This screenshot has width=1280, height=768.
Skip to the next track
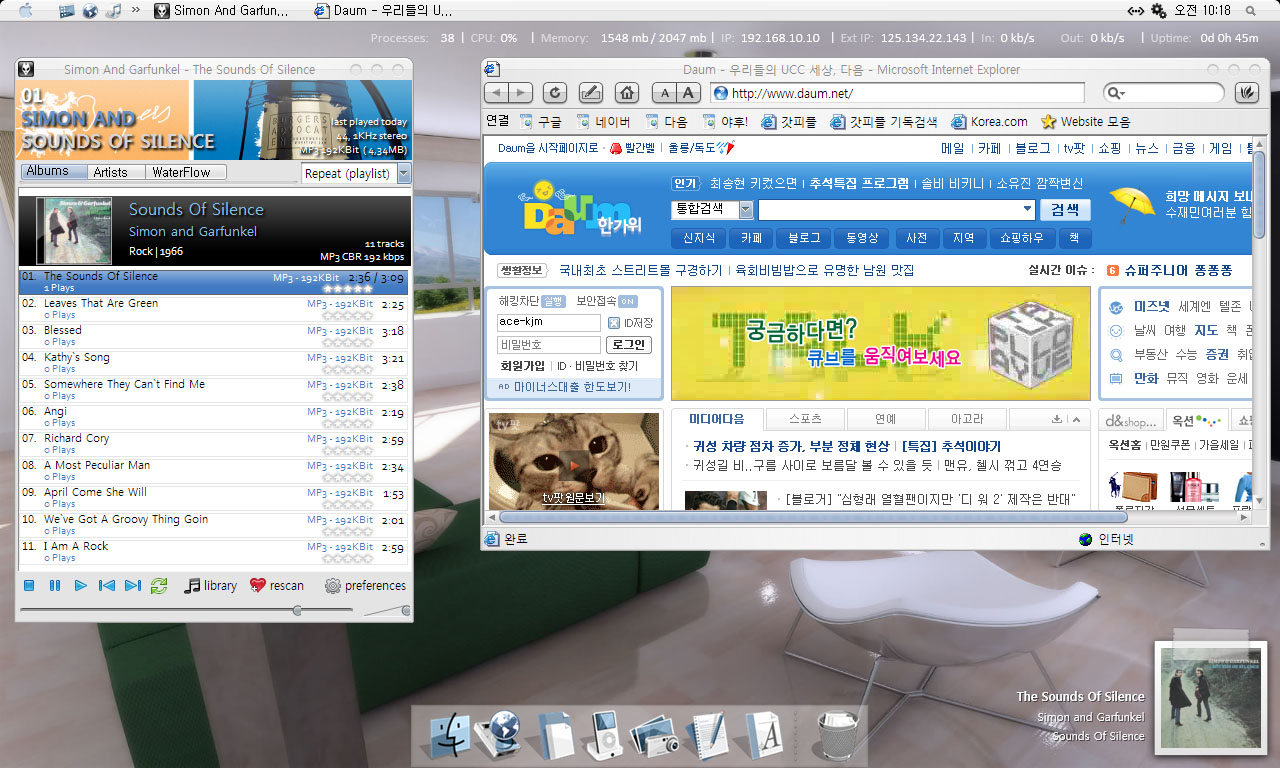pos(133,585)
